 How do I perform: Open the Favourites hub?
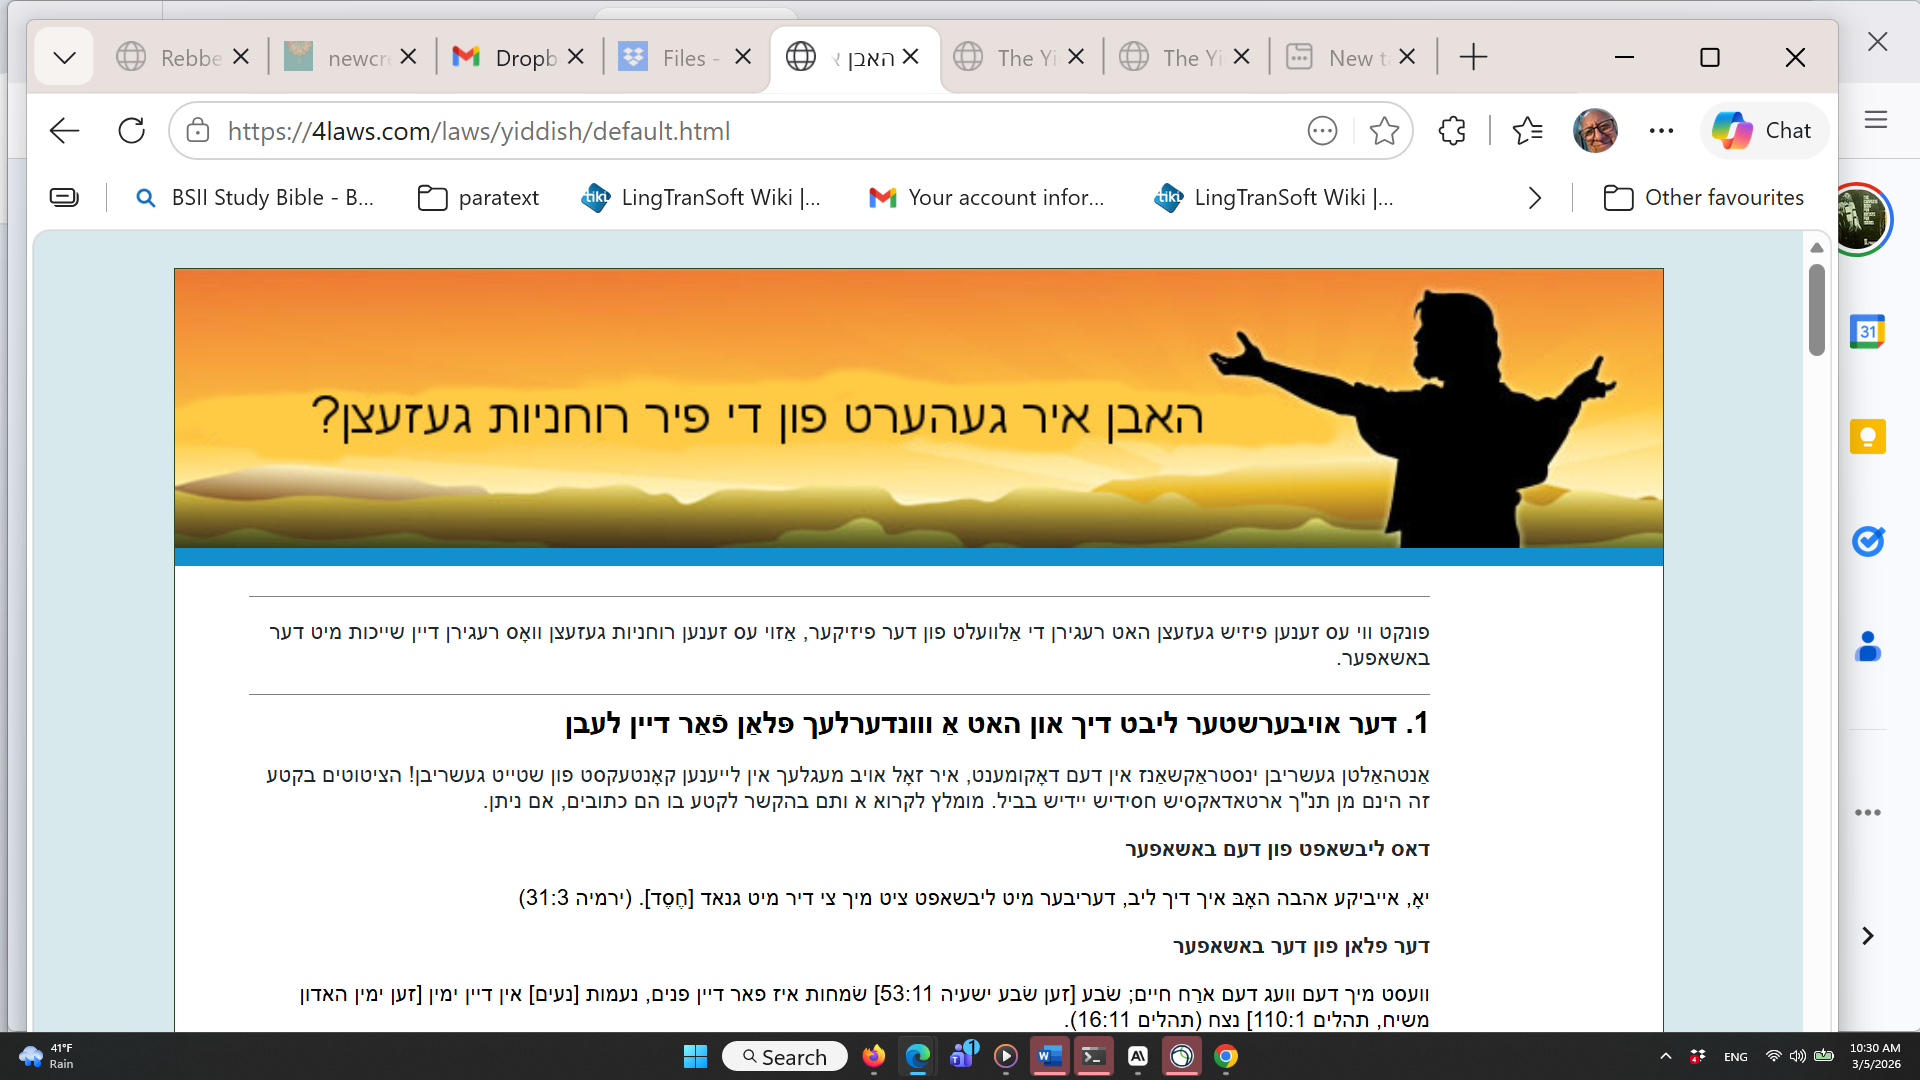pos(1528,131)
